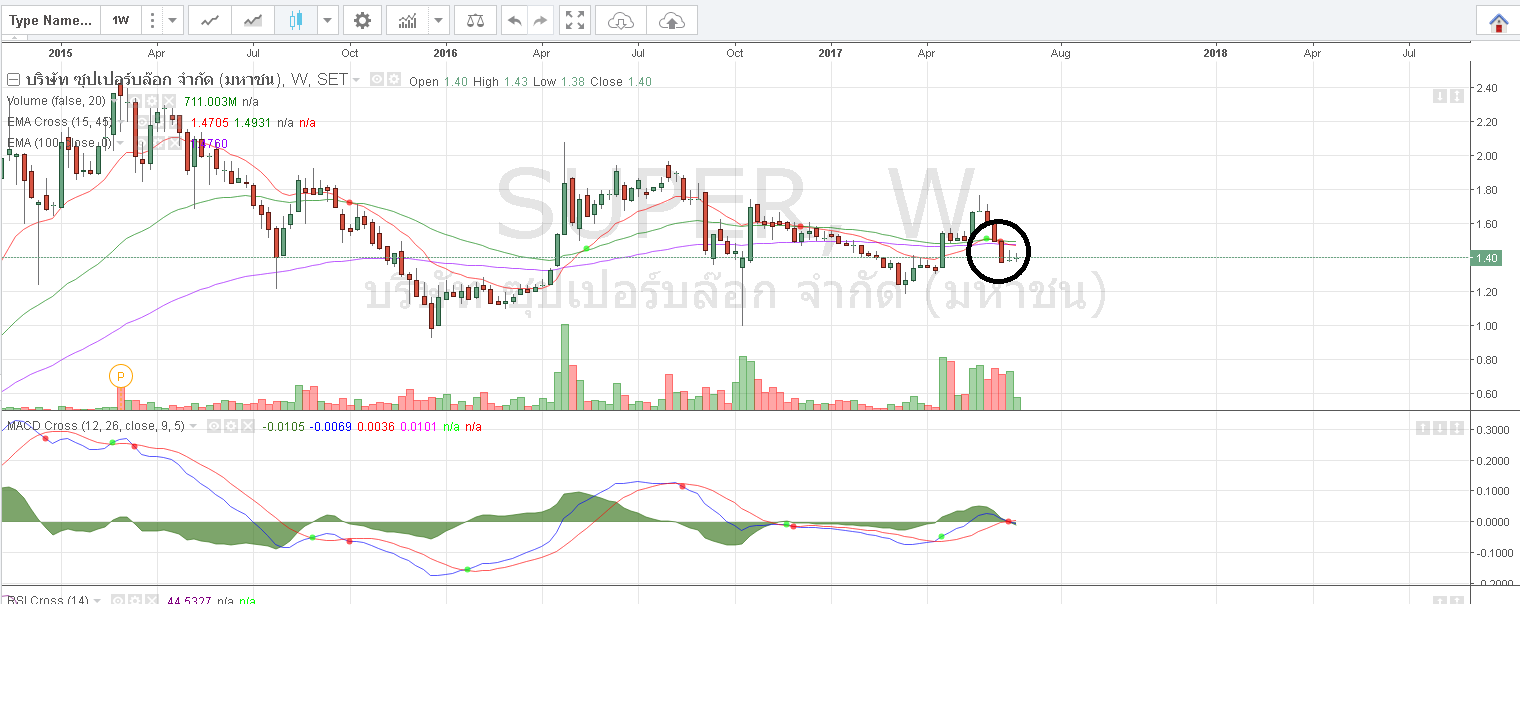This screenshot has width=1520, height=702.
Task: Undo the last chart action
Action: [514, 20]
